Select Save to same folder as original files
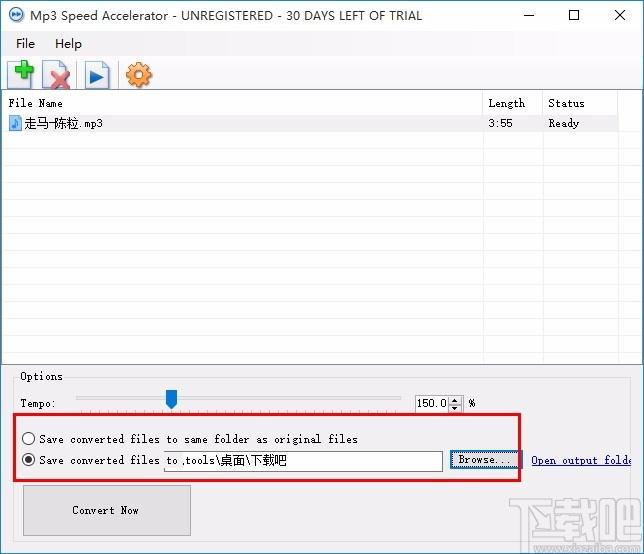Screen dimensions: 644x554 coord(28,439)
